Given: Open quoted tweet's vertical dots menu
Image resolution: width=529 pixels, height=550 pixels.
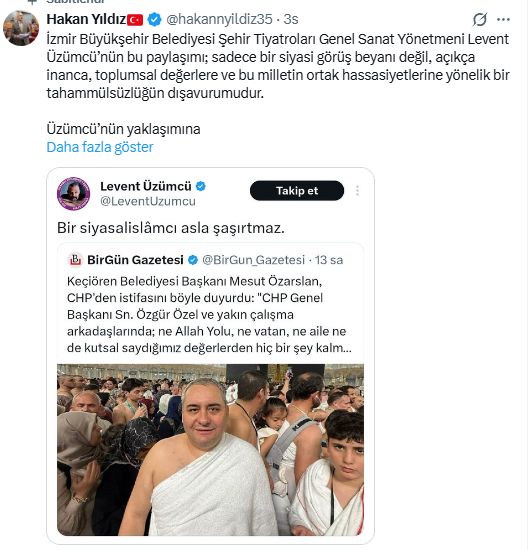Looking at the screenshot, I should point(357,191).
